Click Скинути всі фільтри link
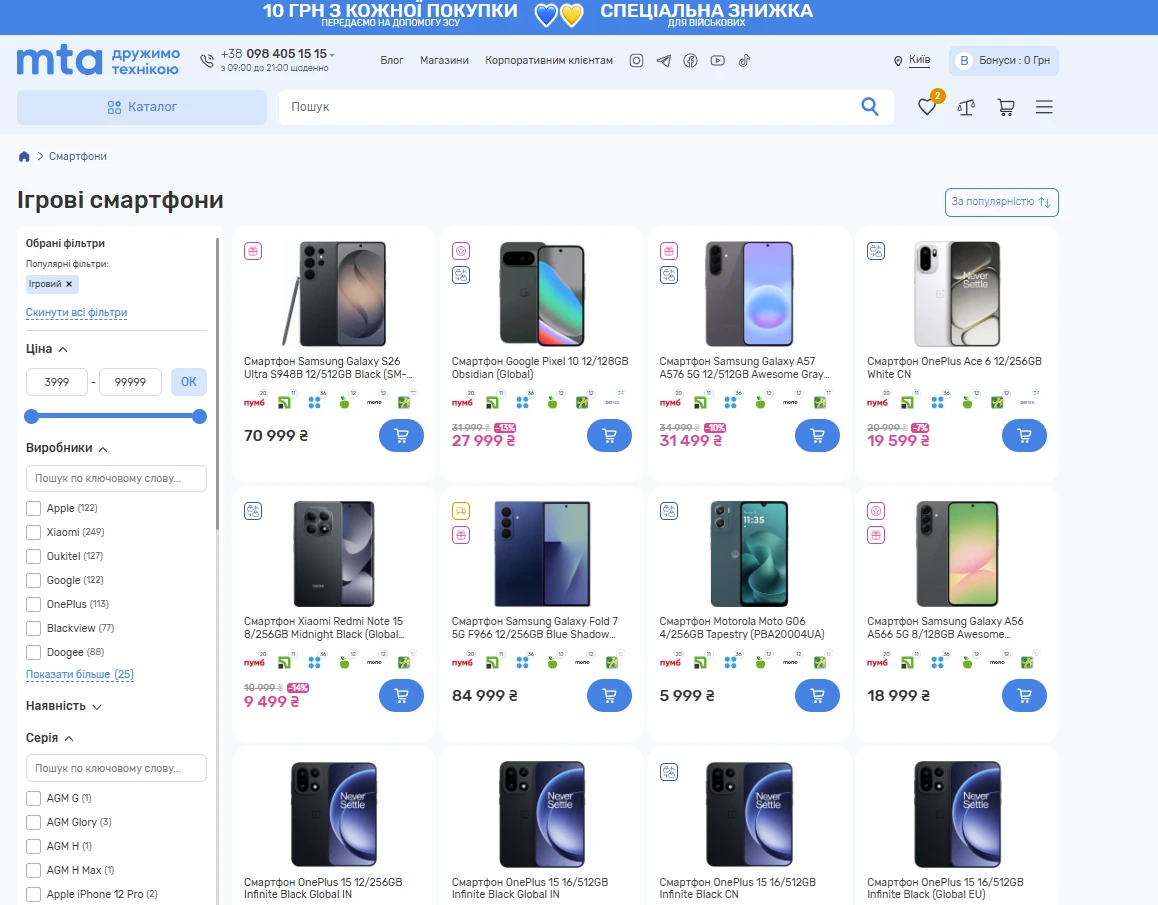Image resolution: width=1158 pixels, height=905 pixels. tap(76, 313)
